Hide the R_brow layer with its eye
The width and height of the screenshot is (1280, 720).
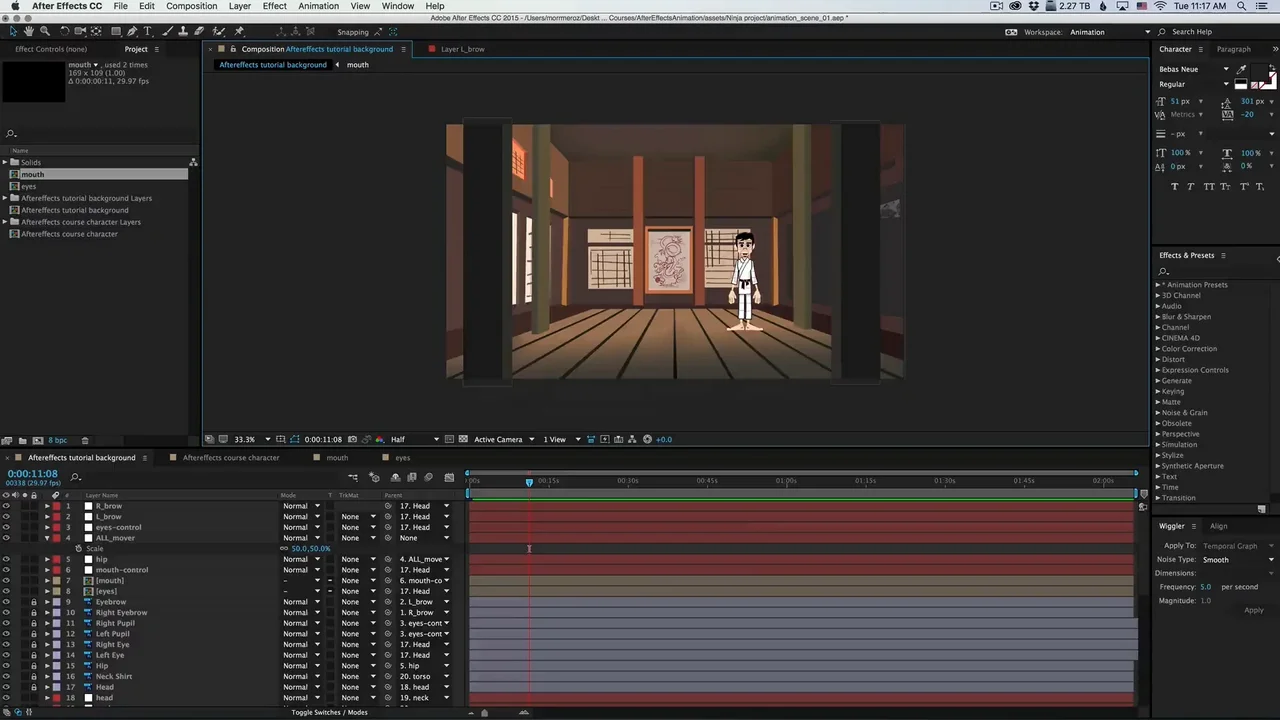pos(6,506)
